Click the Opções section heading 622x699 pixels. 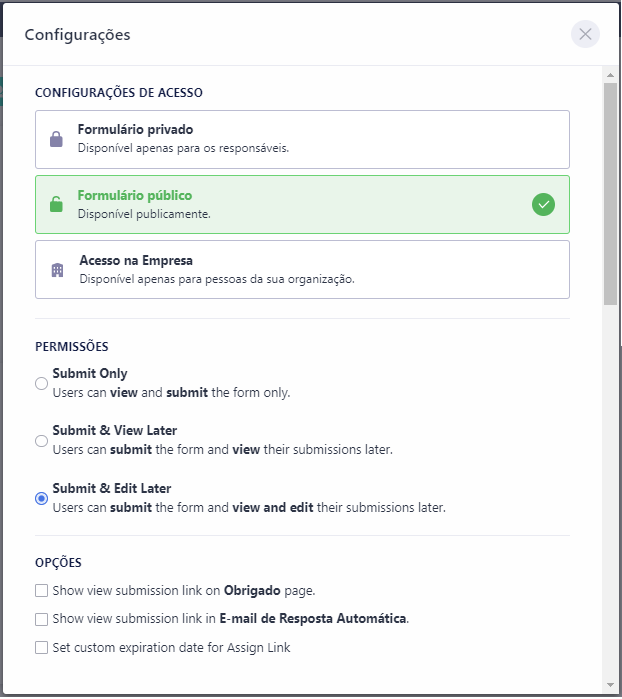coord(58,563)
